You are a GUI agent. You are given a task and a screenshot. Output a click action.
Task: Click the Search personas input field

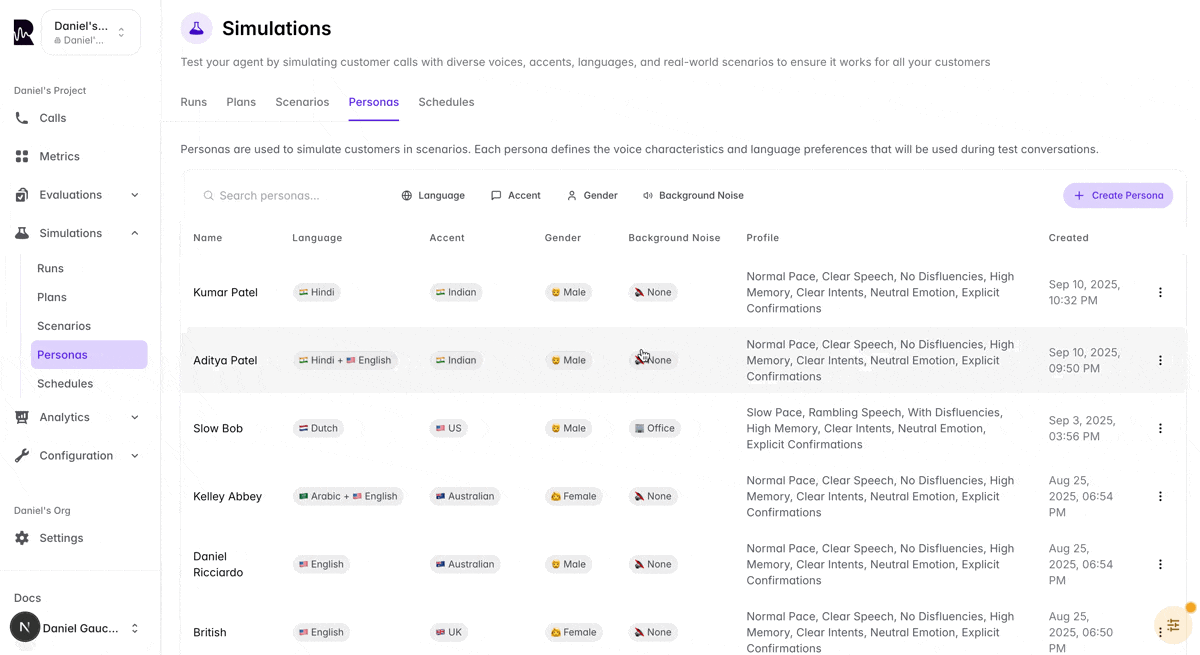290,195
